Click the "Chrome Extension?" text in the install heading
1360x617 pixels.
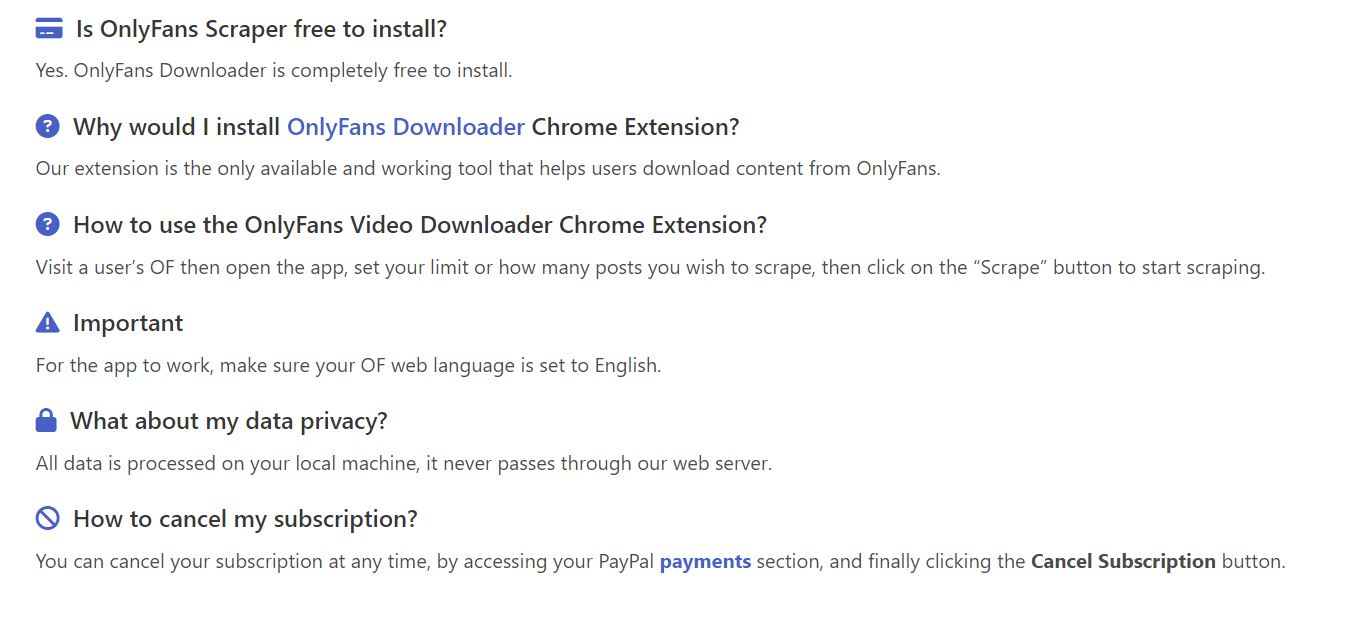tap(635, 127)
